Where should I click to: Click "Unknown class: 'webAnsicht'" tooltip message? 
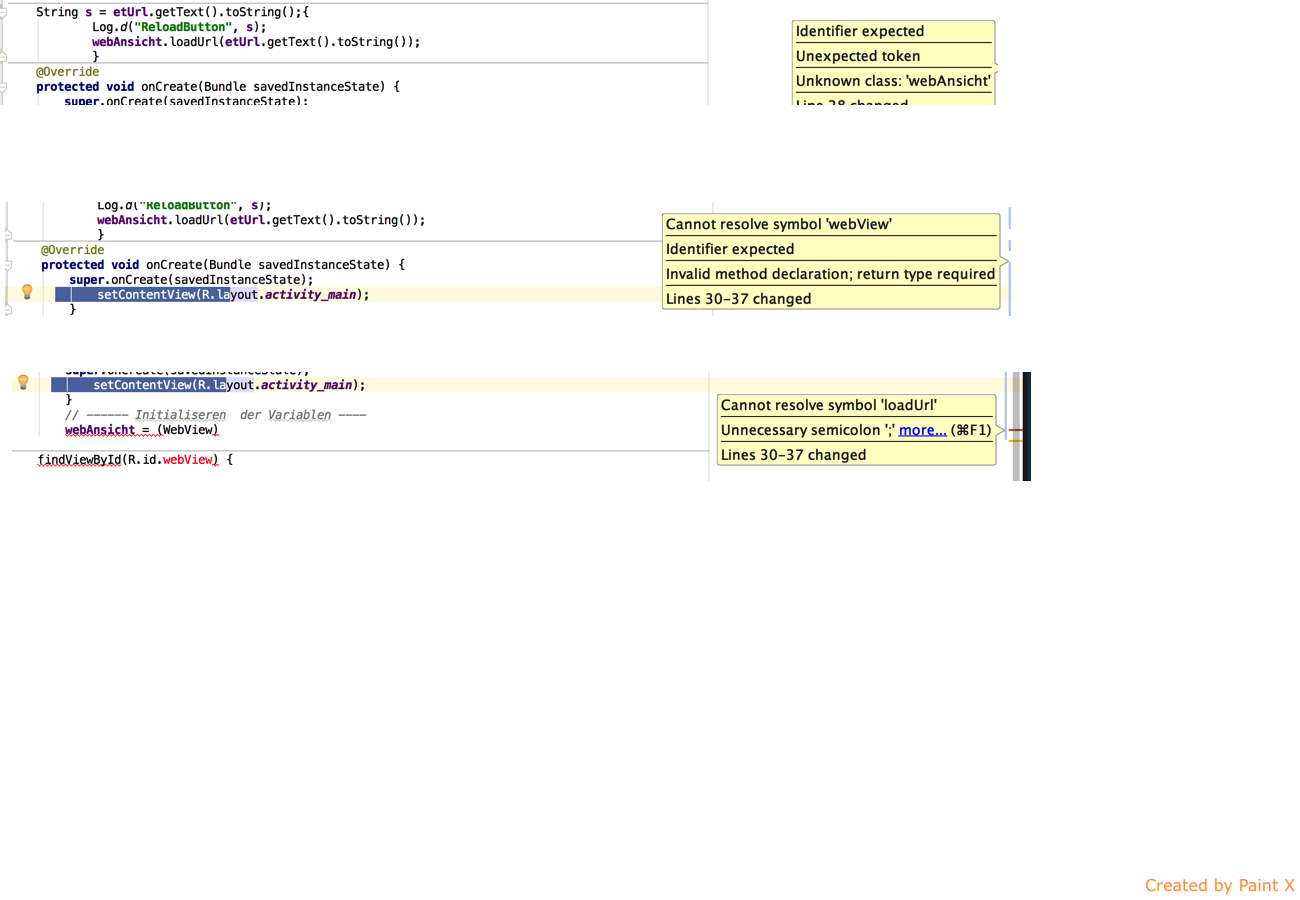click(x=892, y=81)
